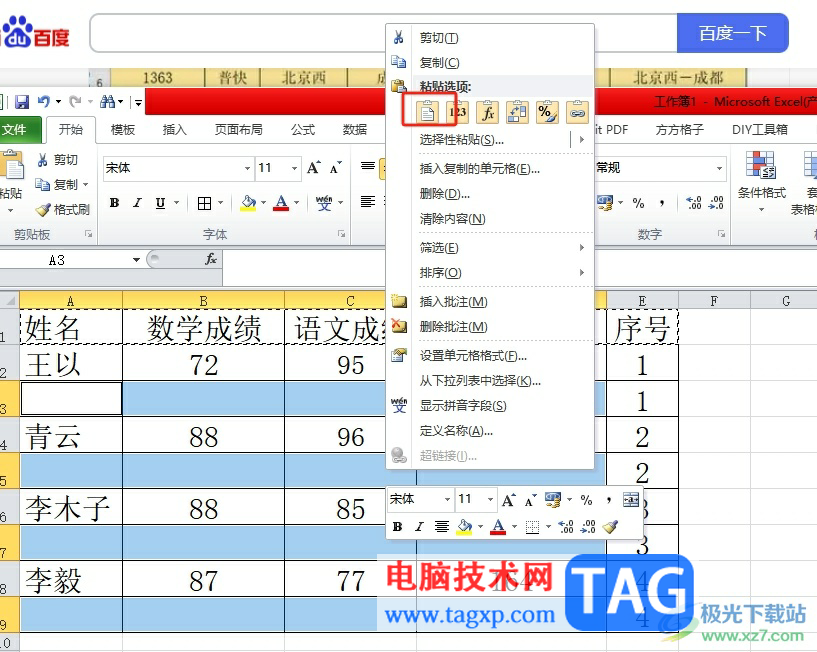This screenshot has height=652, width=817.
Task: Click the Percent Style icon in ribbon
Action: tap(638, 203)
